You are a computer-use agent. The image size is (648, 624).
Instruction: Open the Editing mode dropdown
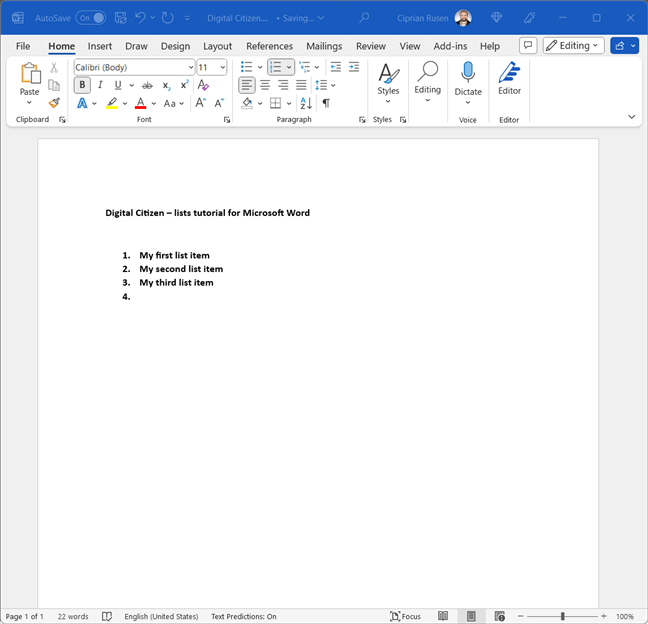click(573, 45)
